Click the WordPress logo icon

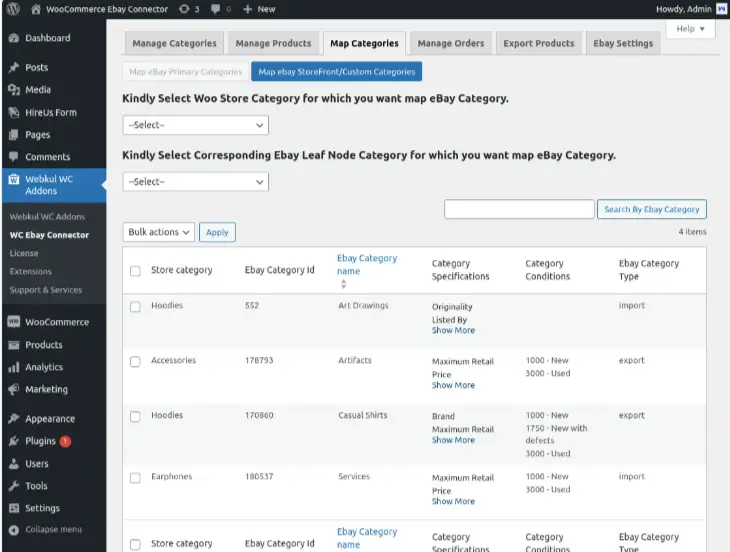point(13,9)
